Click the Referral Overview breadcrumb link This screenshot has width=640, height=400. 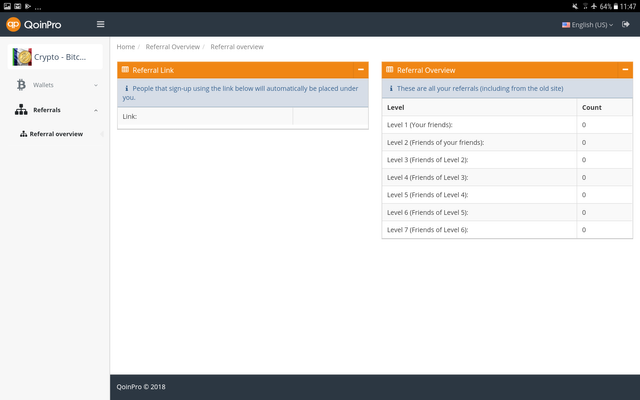click(x=173, y=47)
